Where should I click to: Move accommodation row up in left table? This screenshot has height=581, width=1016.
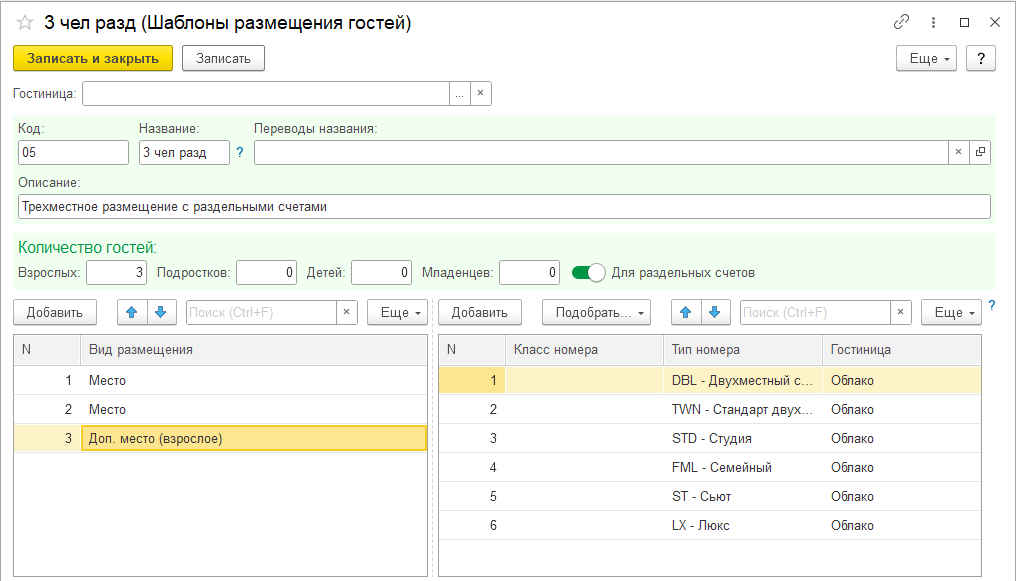pyautogui.click(x=132, y=313)
